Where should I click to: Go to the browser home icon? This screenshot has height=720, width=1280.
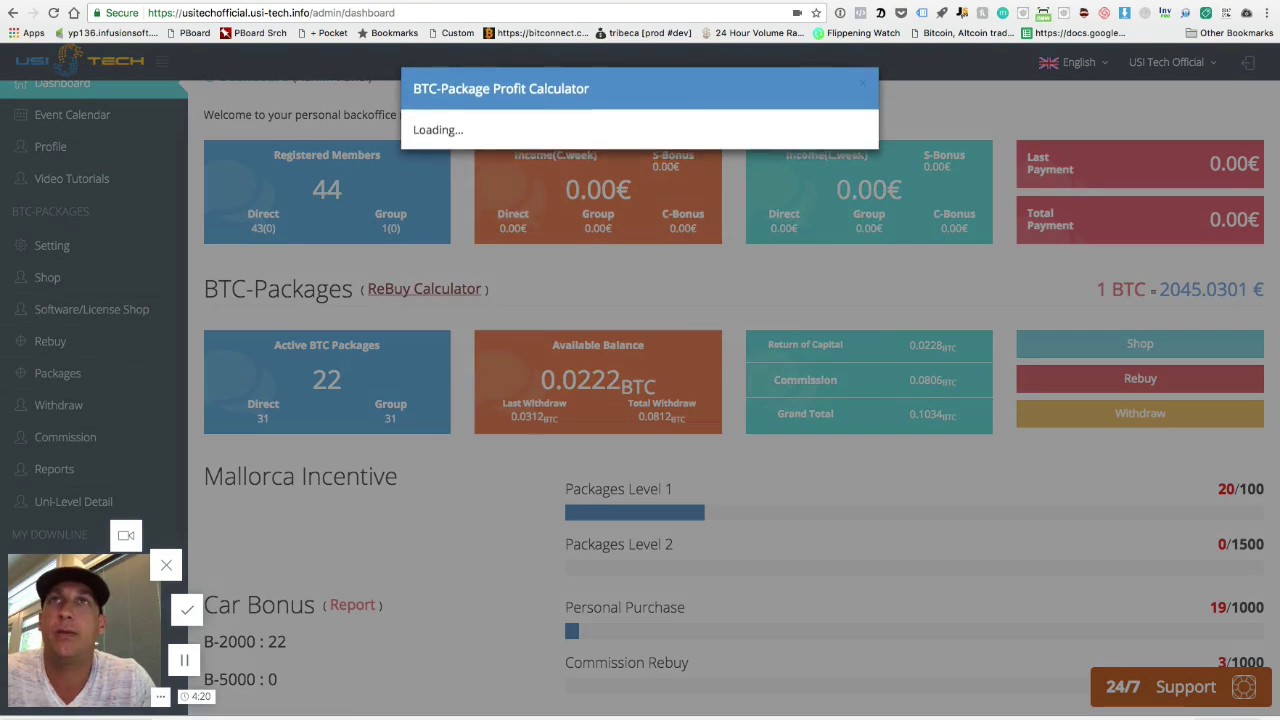click(75, 13)
